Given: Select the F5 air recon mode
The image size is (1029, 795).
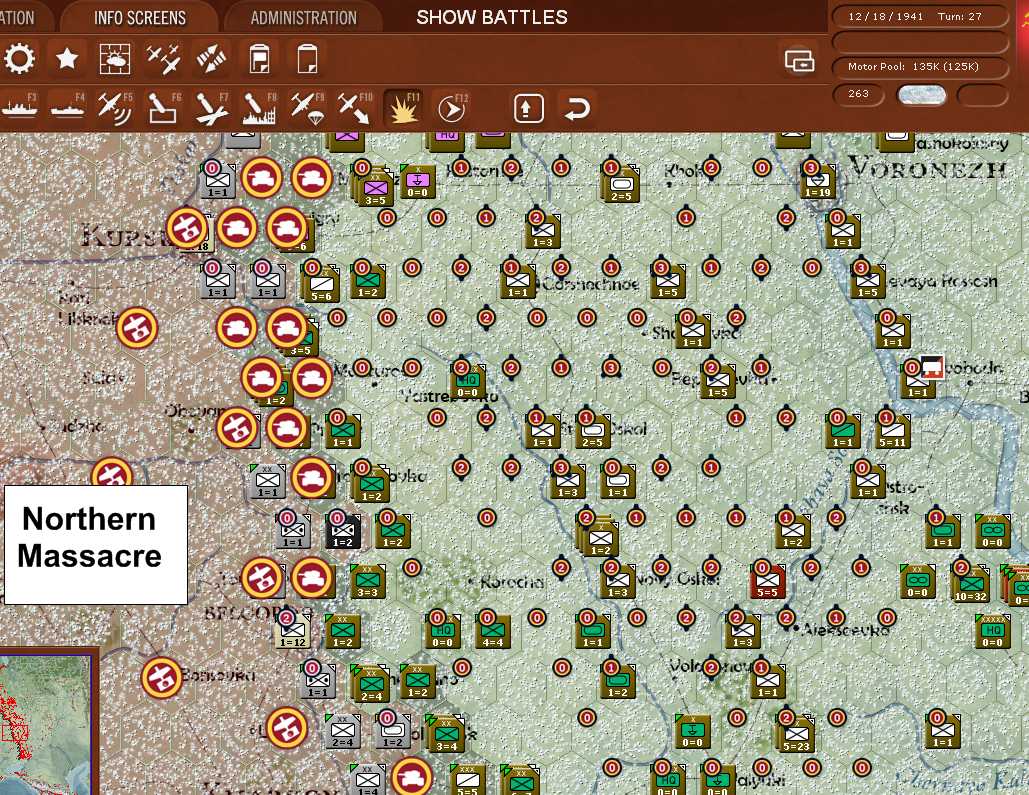Looking at the screenshot, I should click(x=115, y=108).
